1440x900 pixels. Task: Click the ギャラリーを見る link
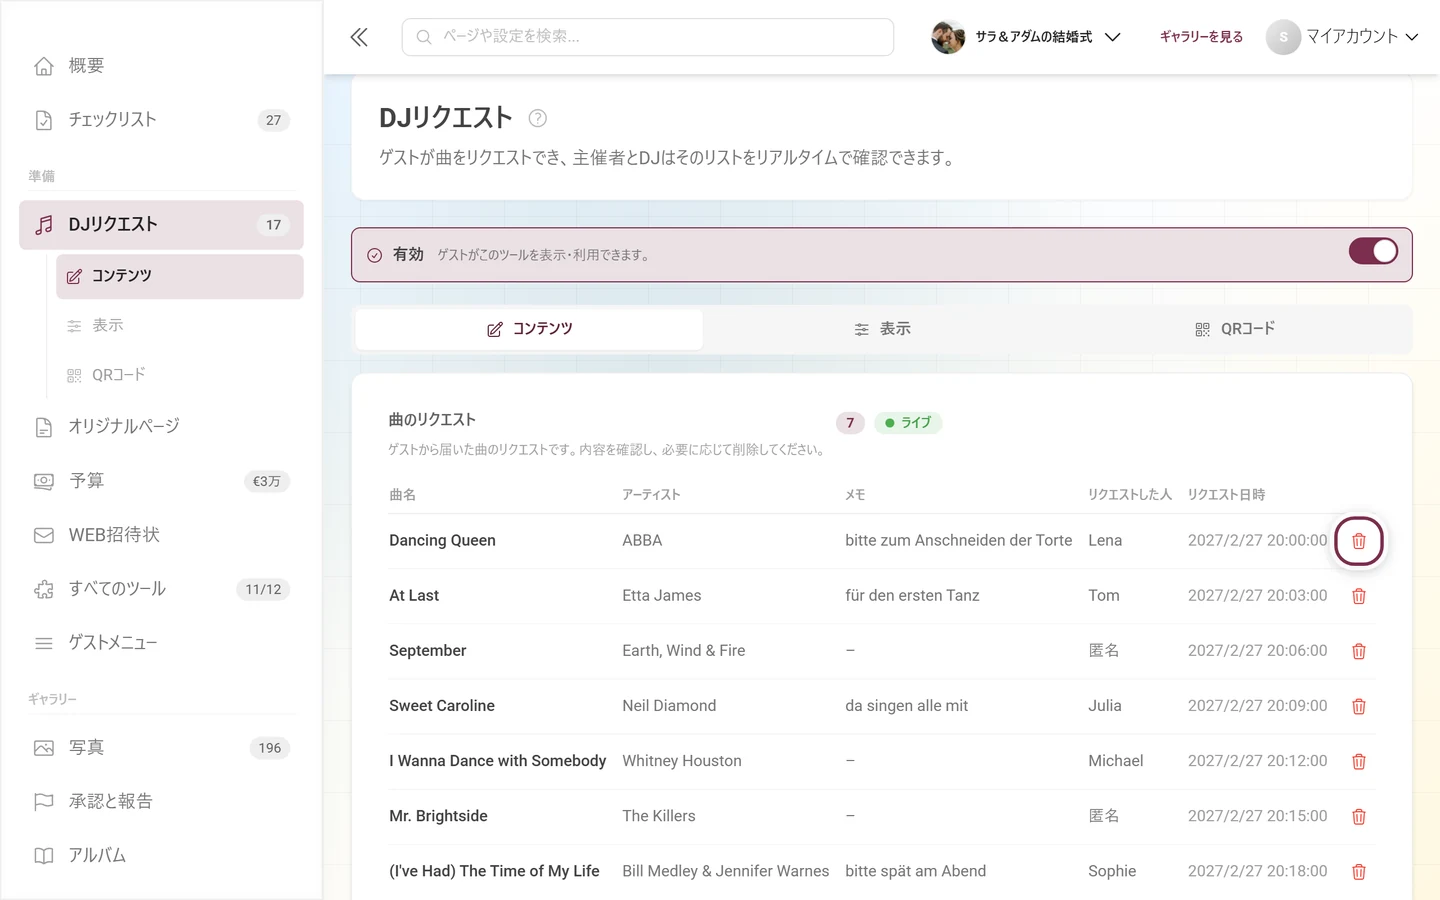click(1201, 37)
